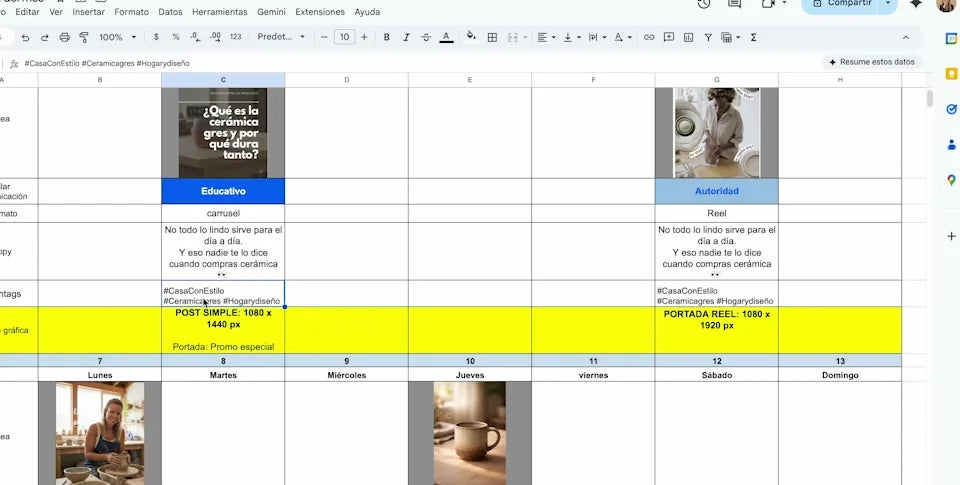Increase decimal places icon
This screenshot has width=960, height=485.
(x=215, y=37)
